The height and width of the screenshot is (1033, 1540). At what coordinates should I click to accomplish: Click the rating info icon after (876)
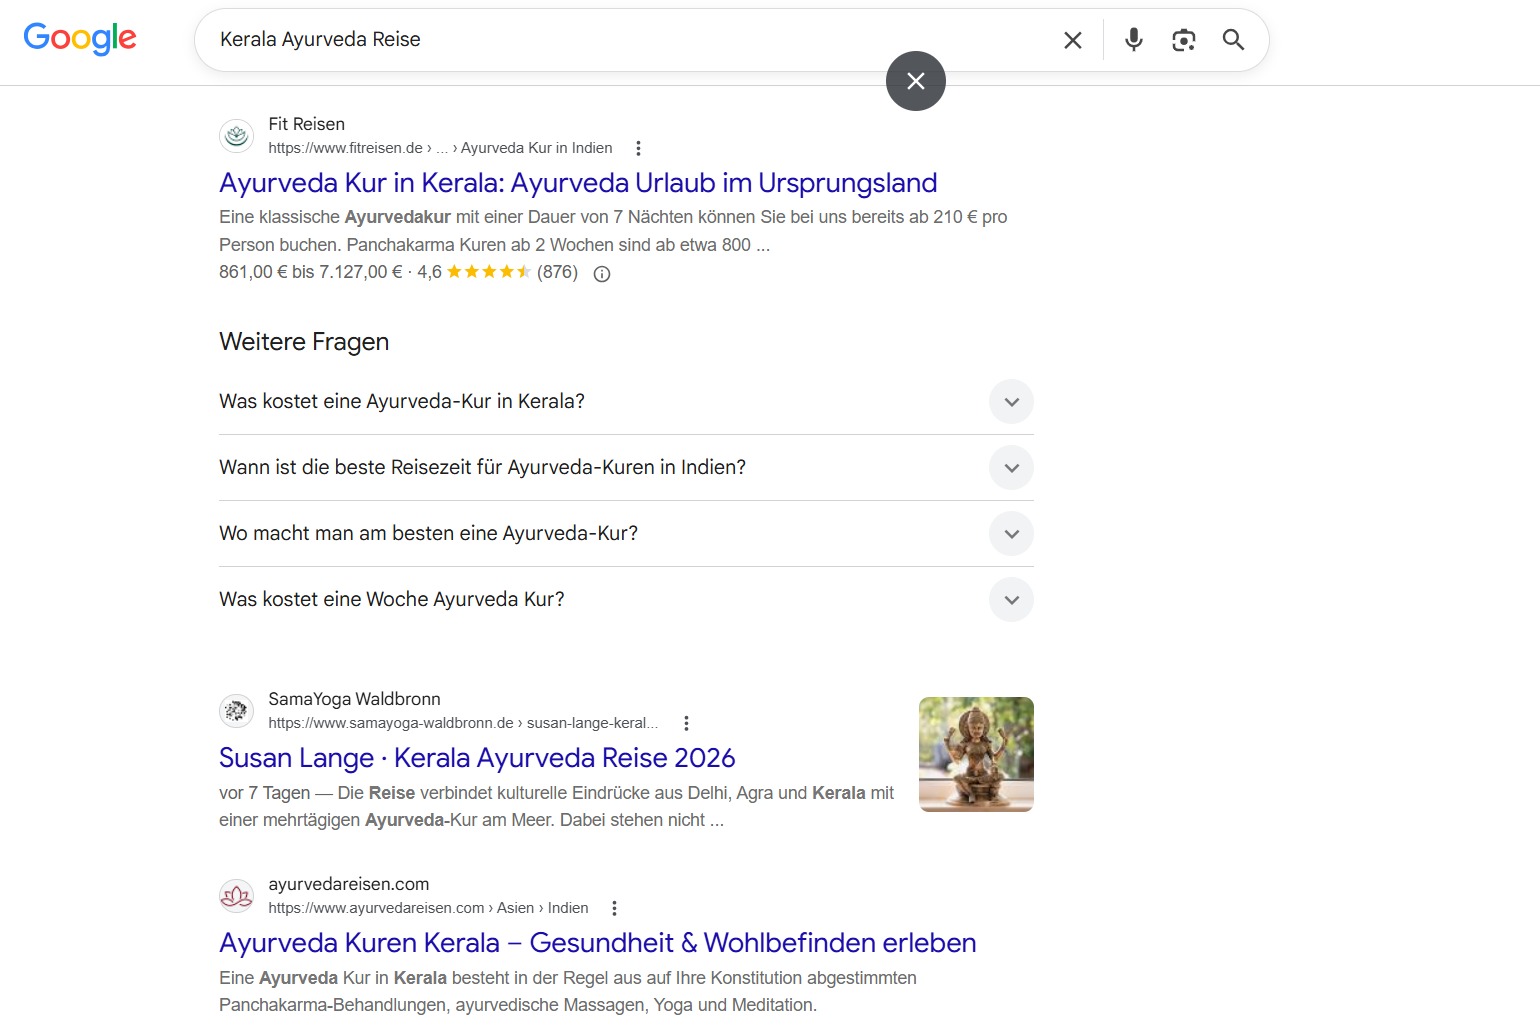pos(602,274)
